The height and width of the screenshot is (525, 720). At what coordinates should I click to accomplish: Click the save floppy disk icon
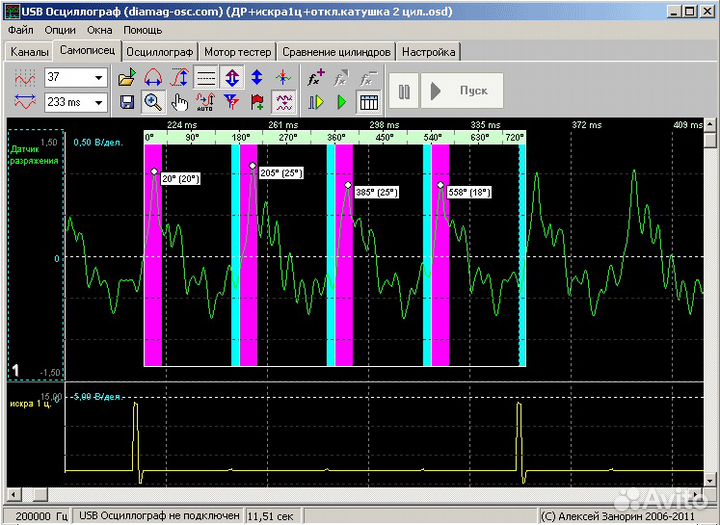(x=127, y=102)
